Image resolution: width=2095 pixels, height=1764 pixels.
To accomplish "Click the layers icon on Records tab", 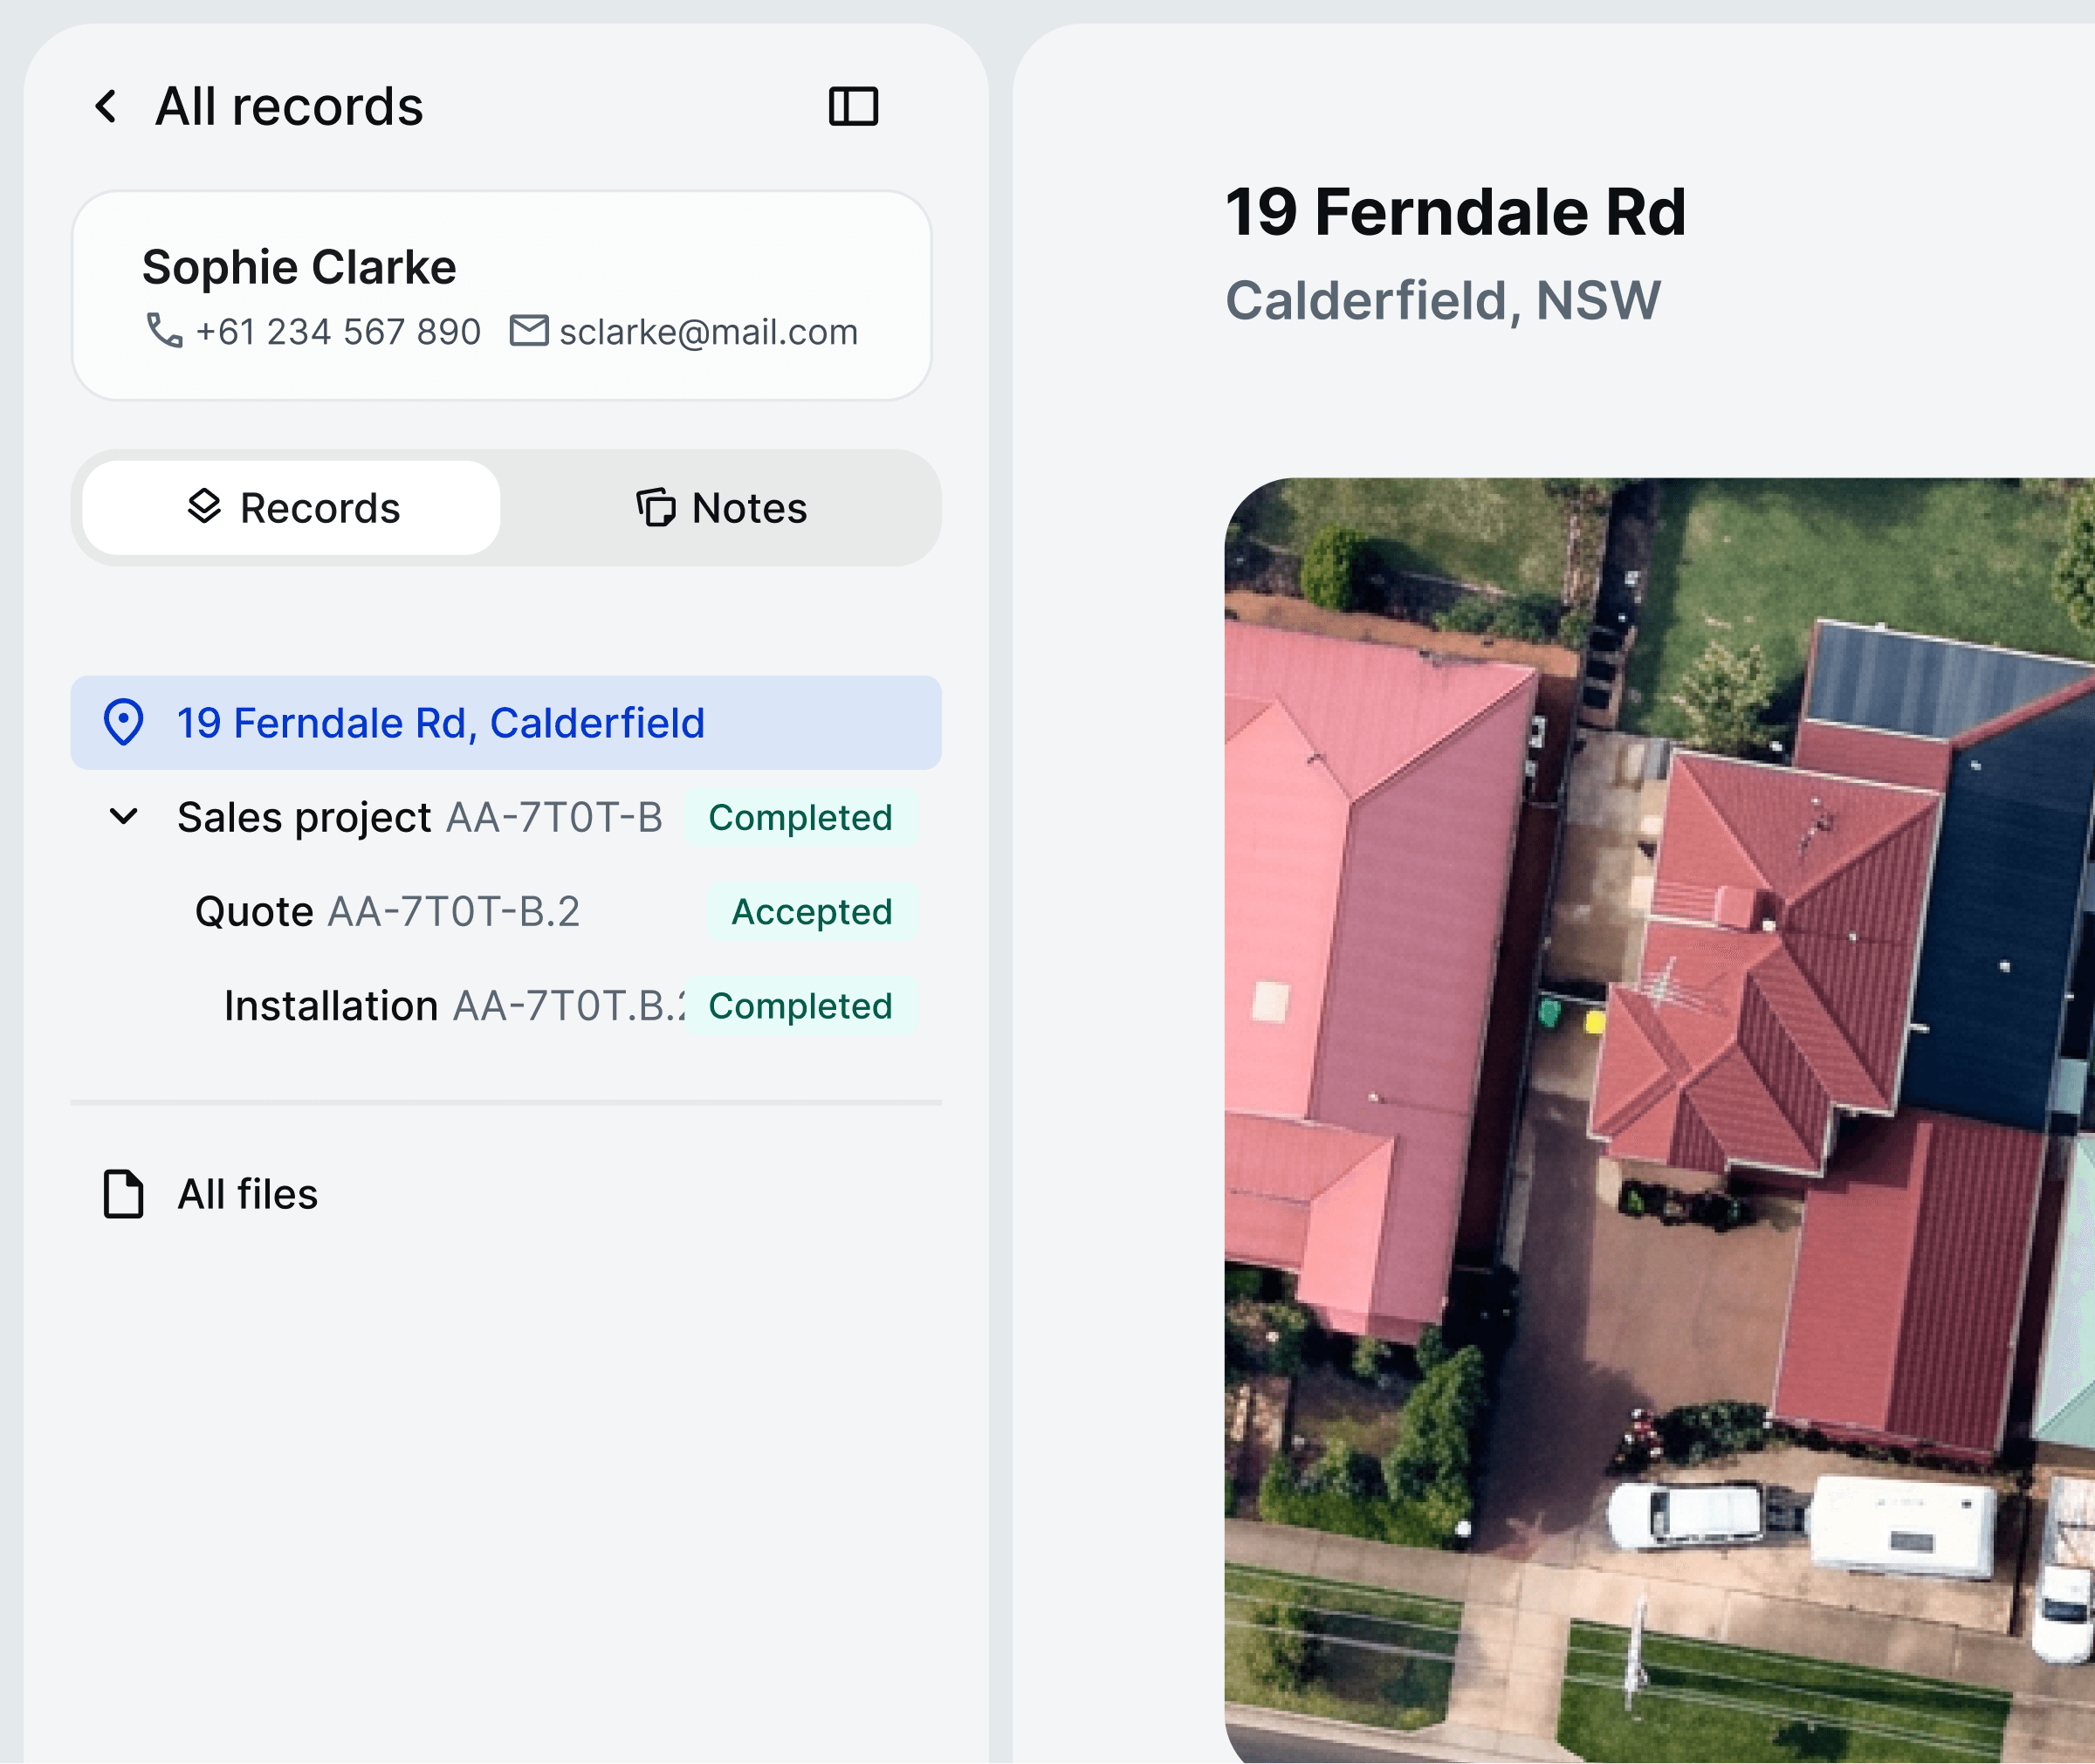I will coord(204,507).
